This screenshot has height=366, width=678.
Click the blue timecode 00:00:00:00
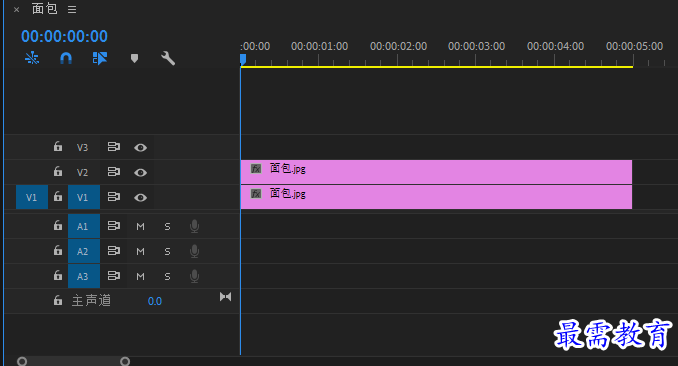(x=64, y=36)
